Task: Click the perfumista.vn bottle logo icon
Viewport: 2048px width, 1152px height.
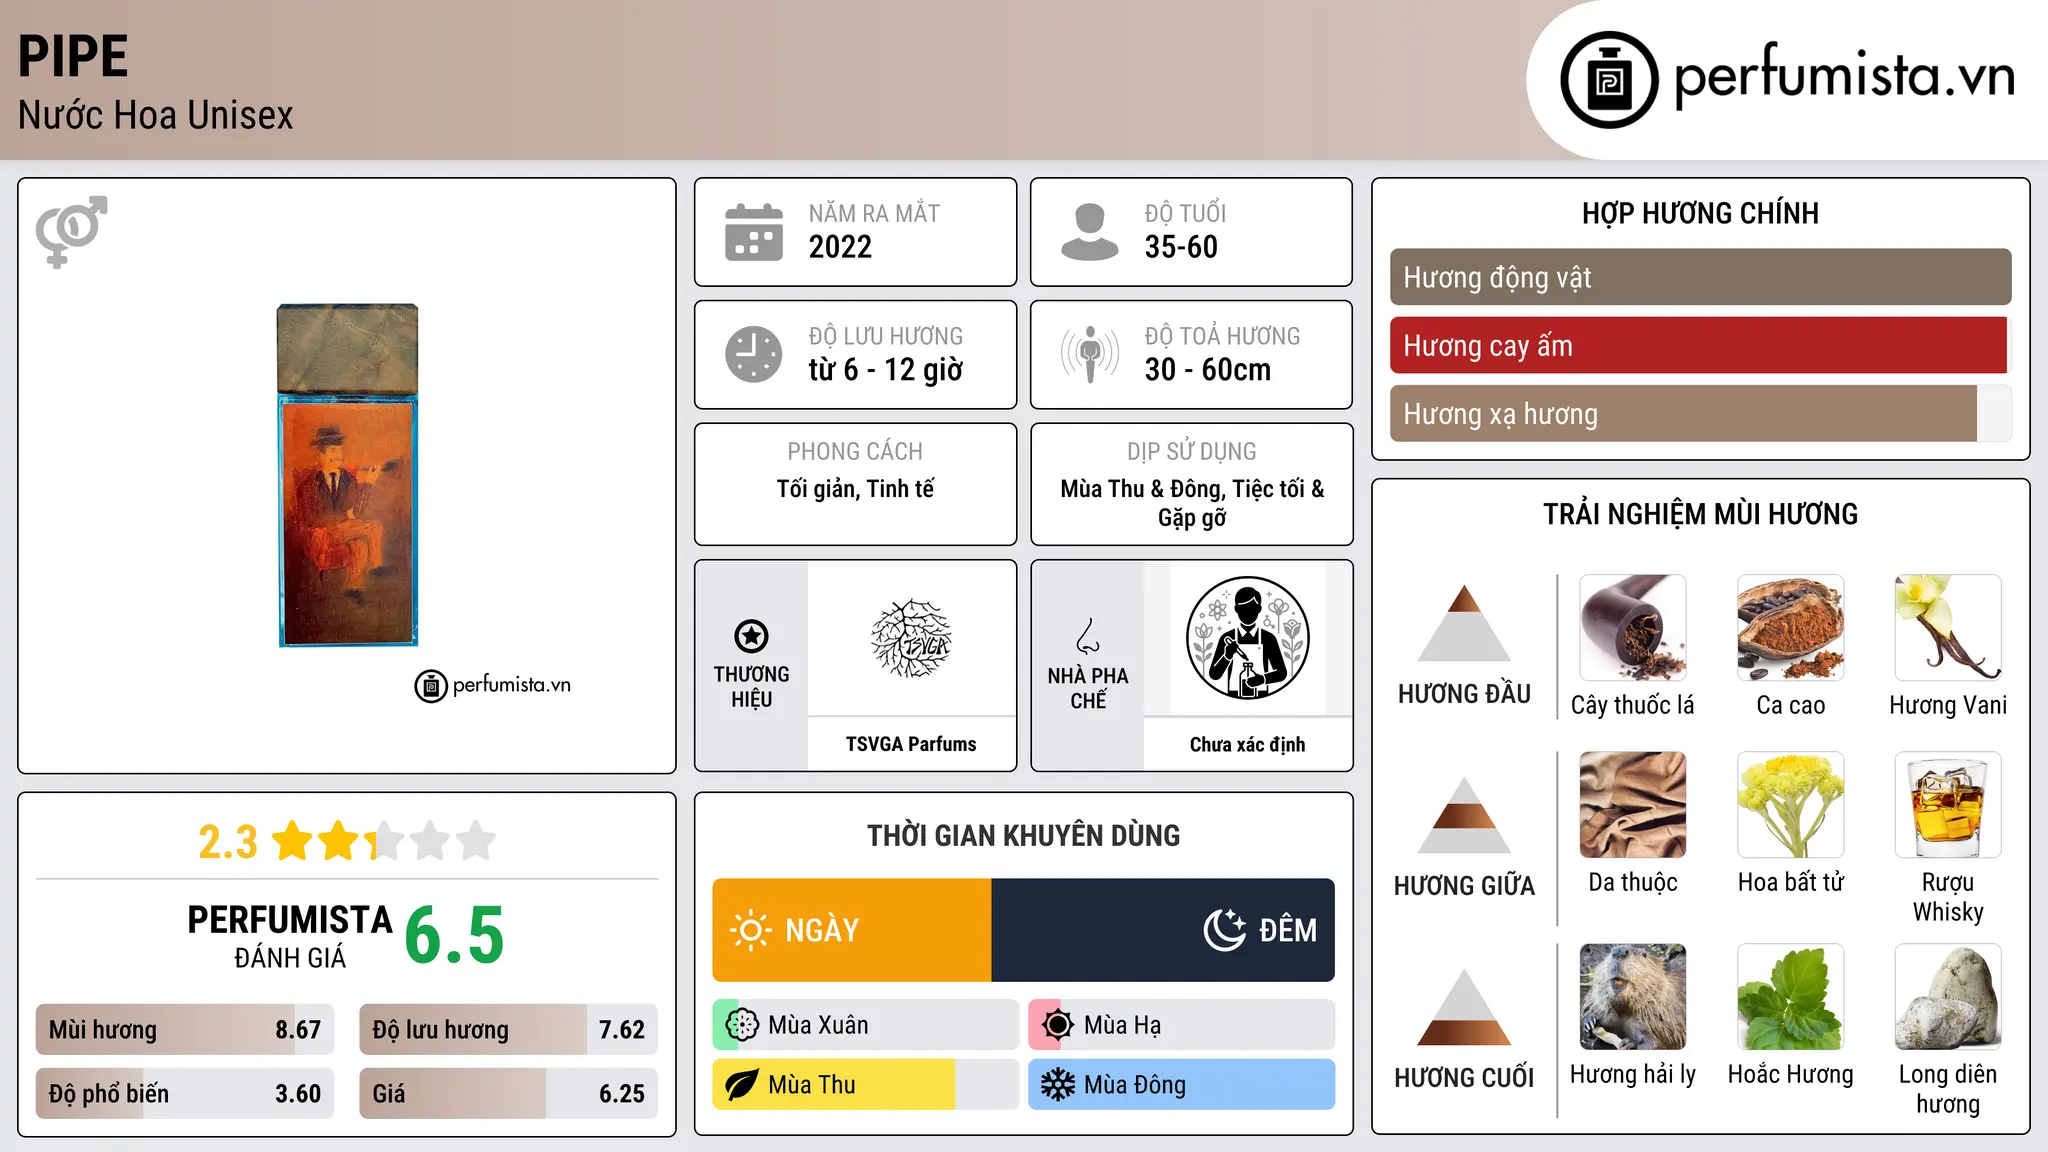Action: (x=1609, y=80)
